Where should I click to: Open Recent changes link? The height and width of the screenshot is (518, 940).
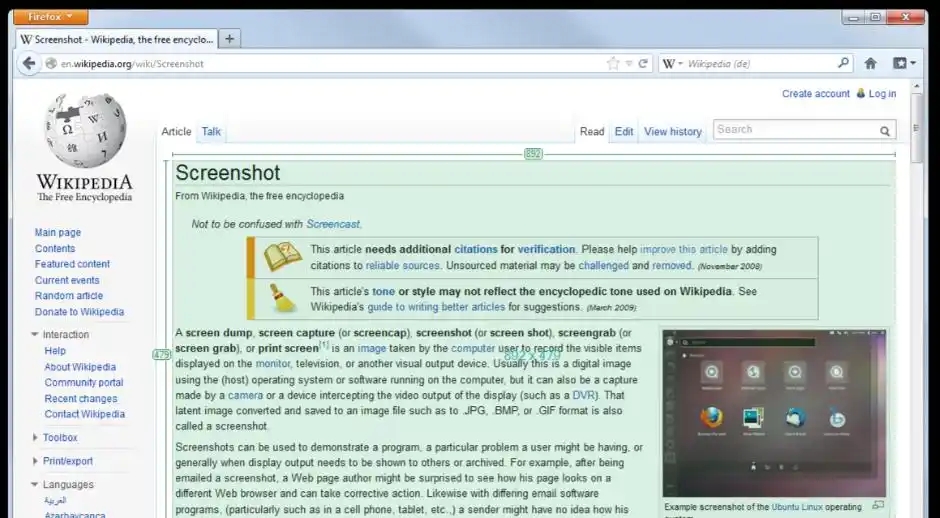tap(80, 399)
